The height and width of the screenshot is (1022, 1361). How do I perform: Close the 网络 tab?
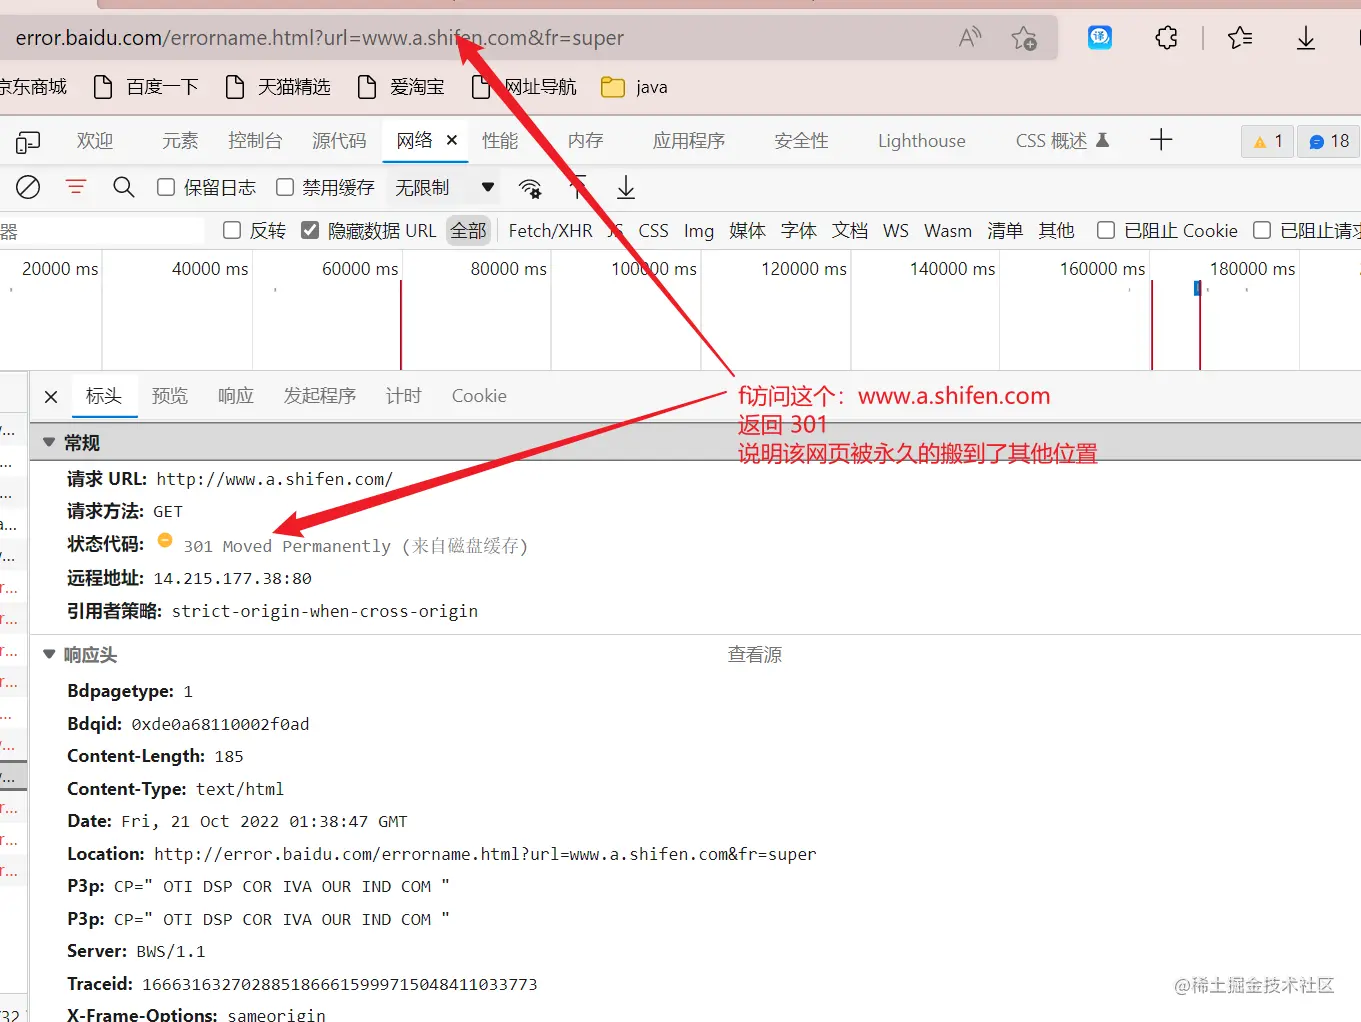point(452,140)
